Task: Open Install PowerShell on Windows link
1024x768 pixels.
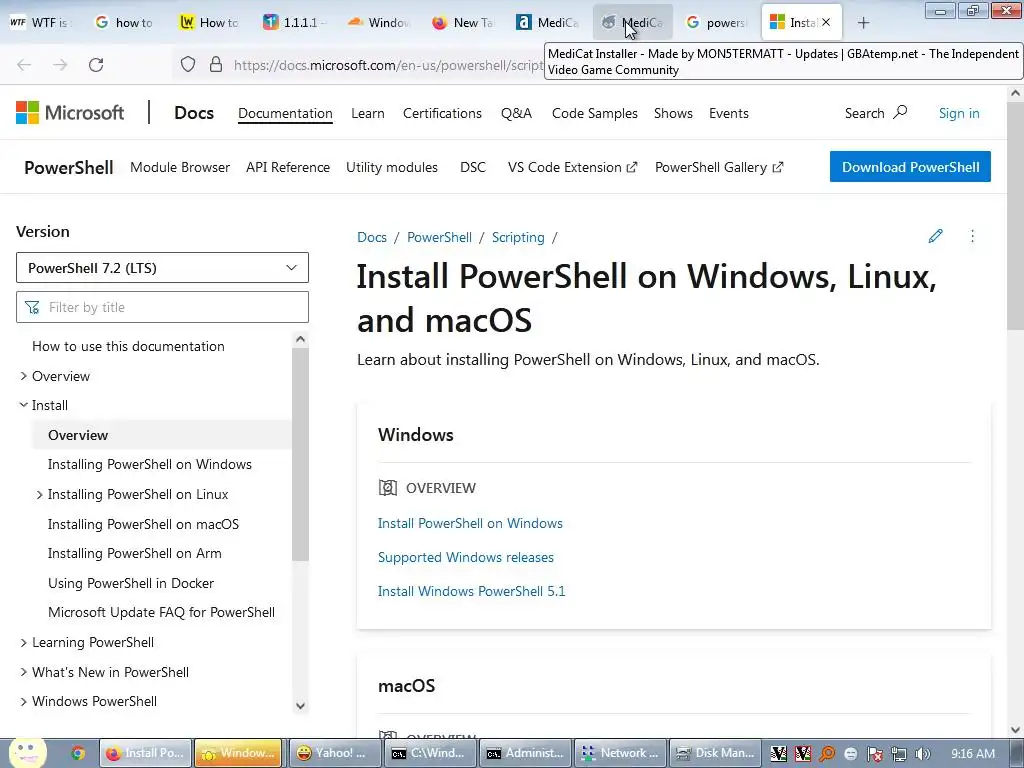Action: pyautogui.click(x=470, y=523)
